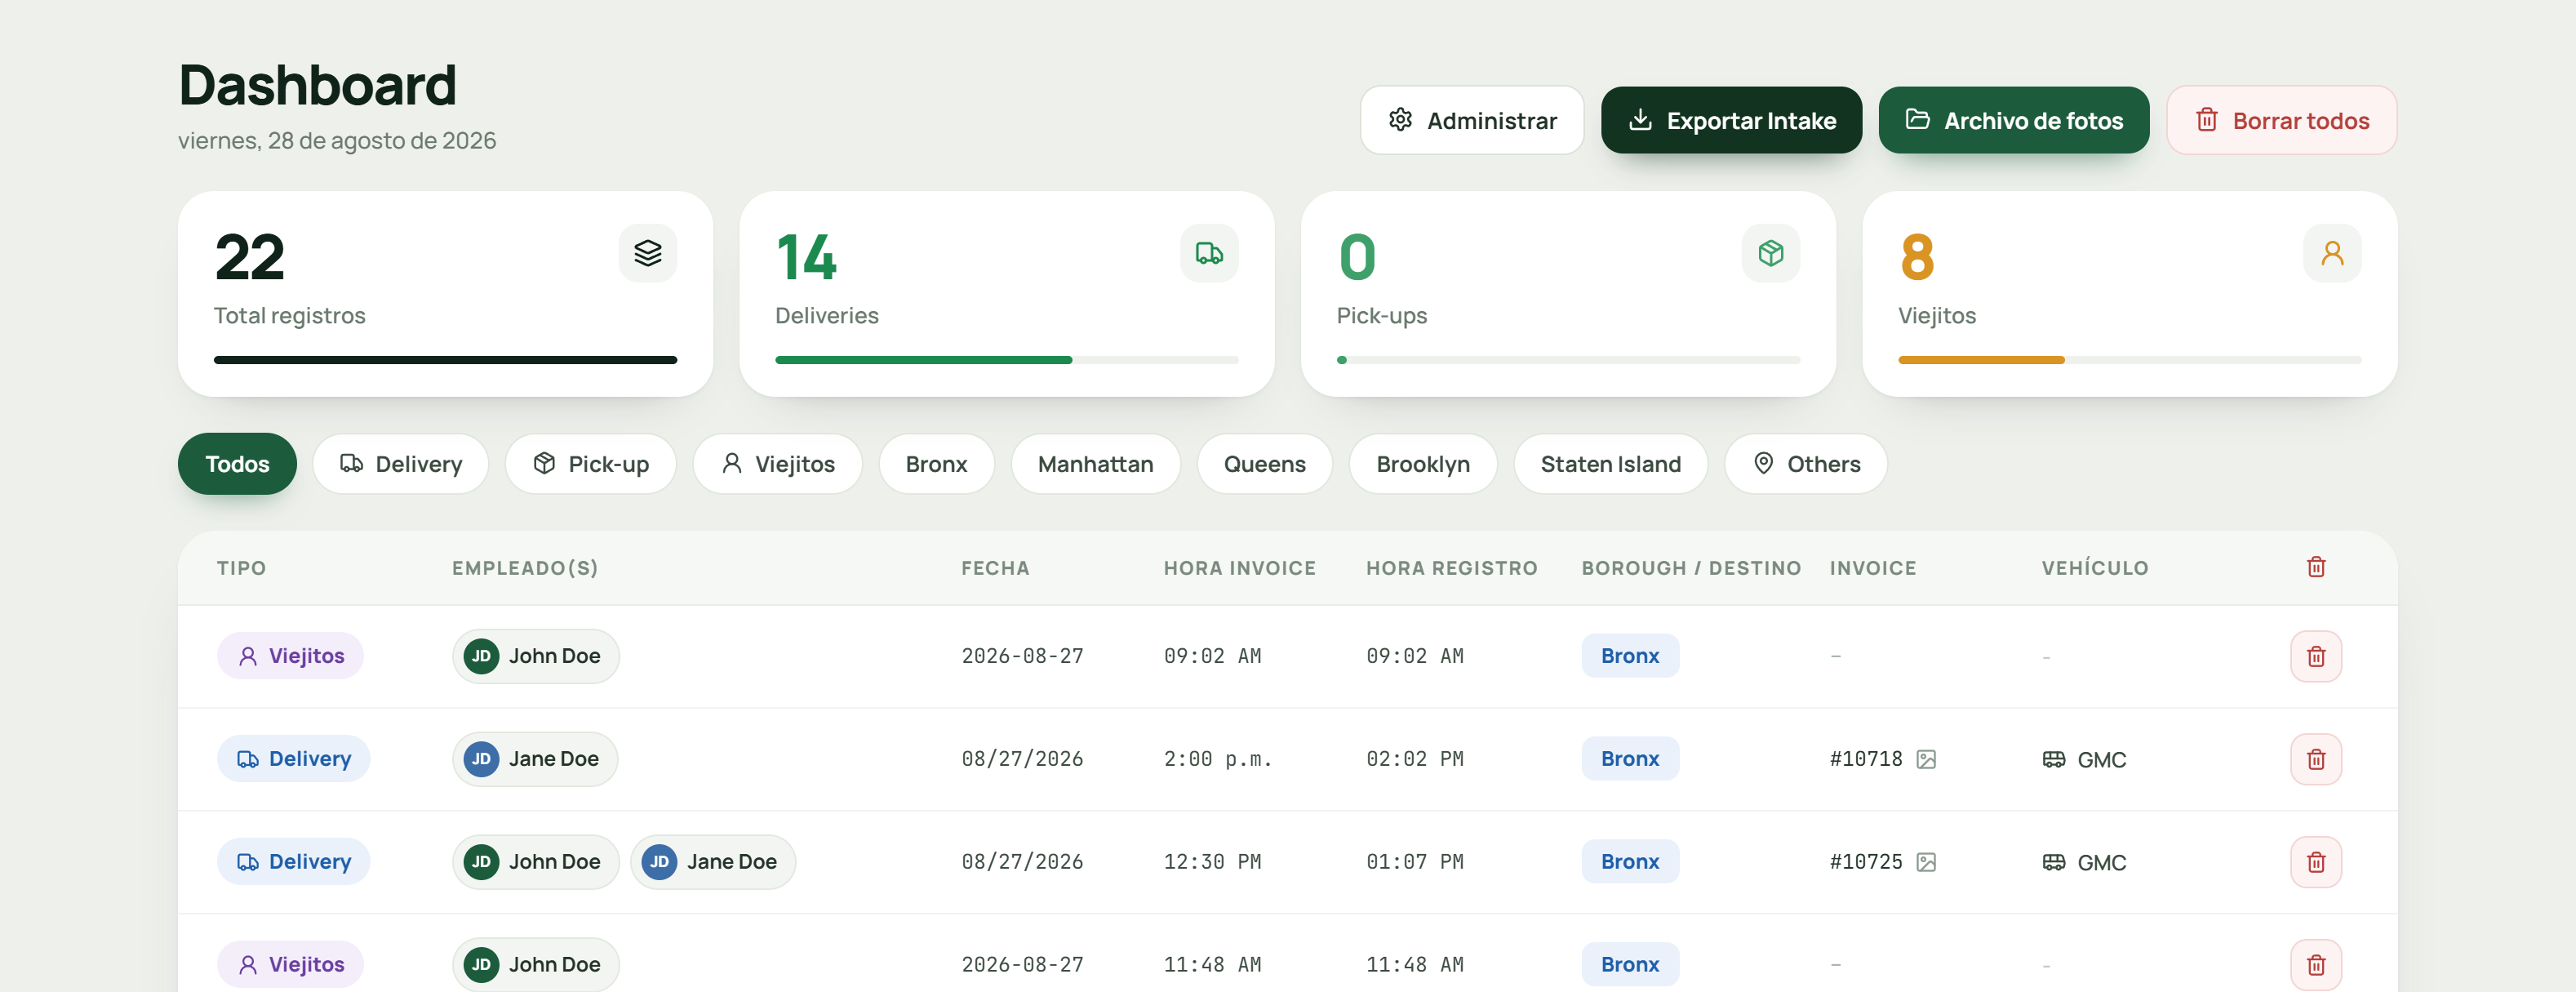The width and height of the screenshot is (2576, 992).
Task: Filter by Manhattan borough
Action: (1095, 464)
